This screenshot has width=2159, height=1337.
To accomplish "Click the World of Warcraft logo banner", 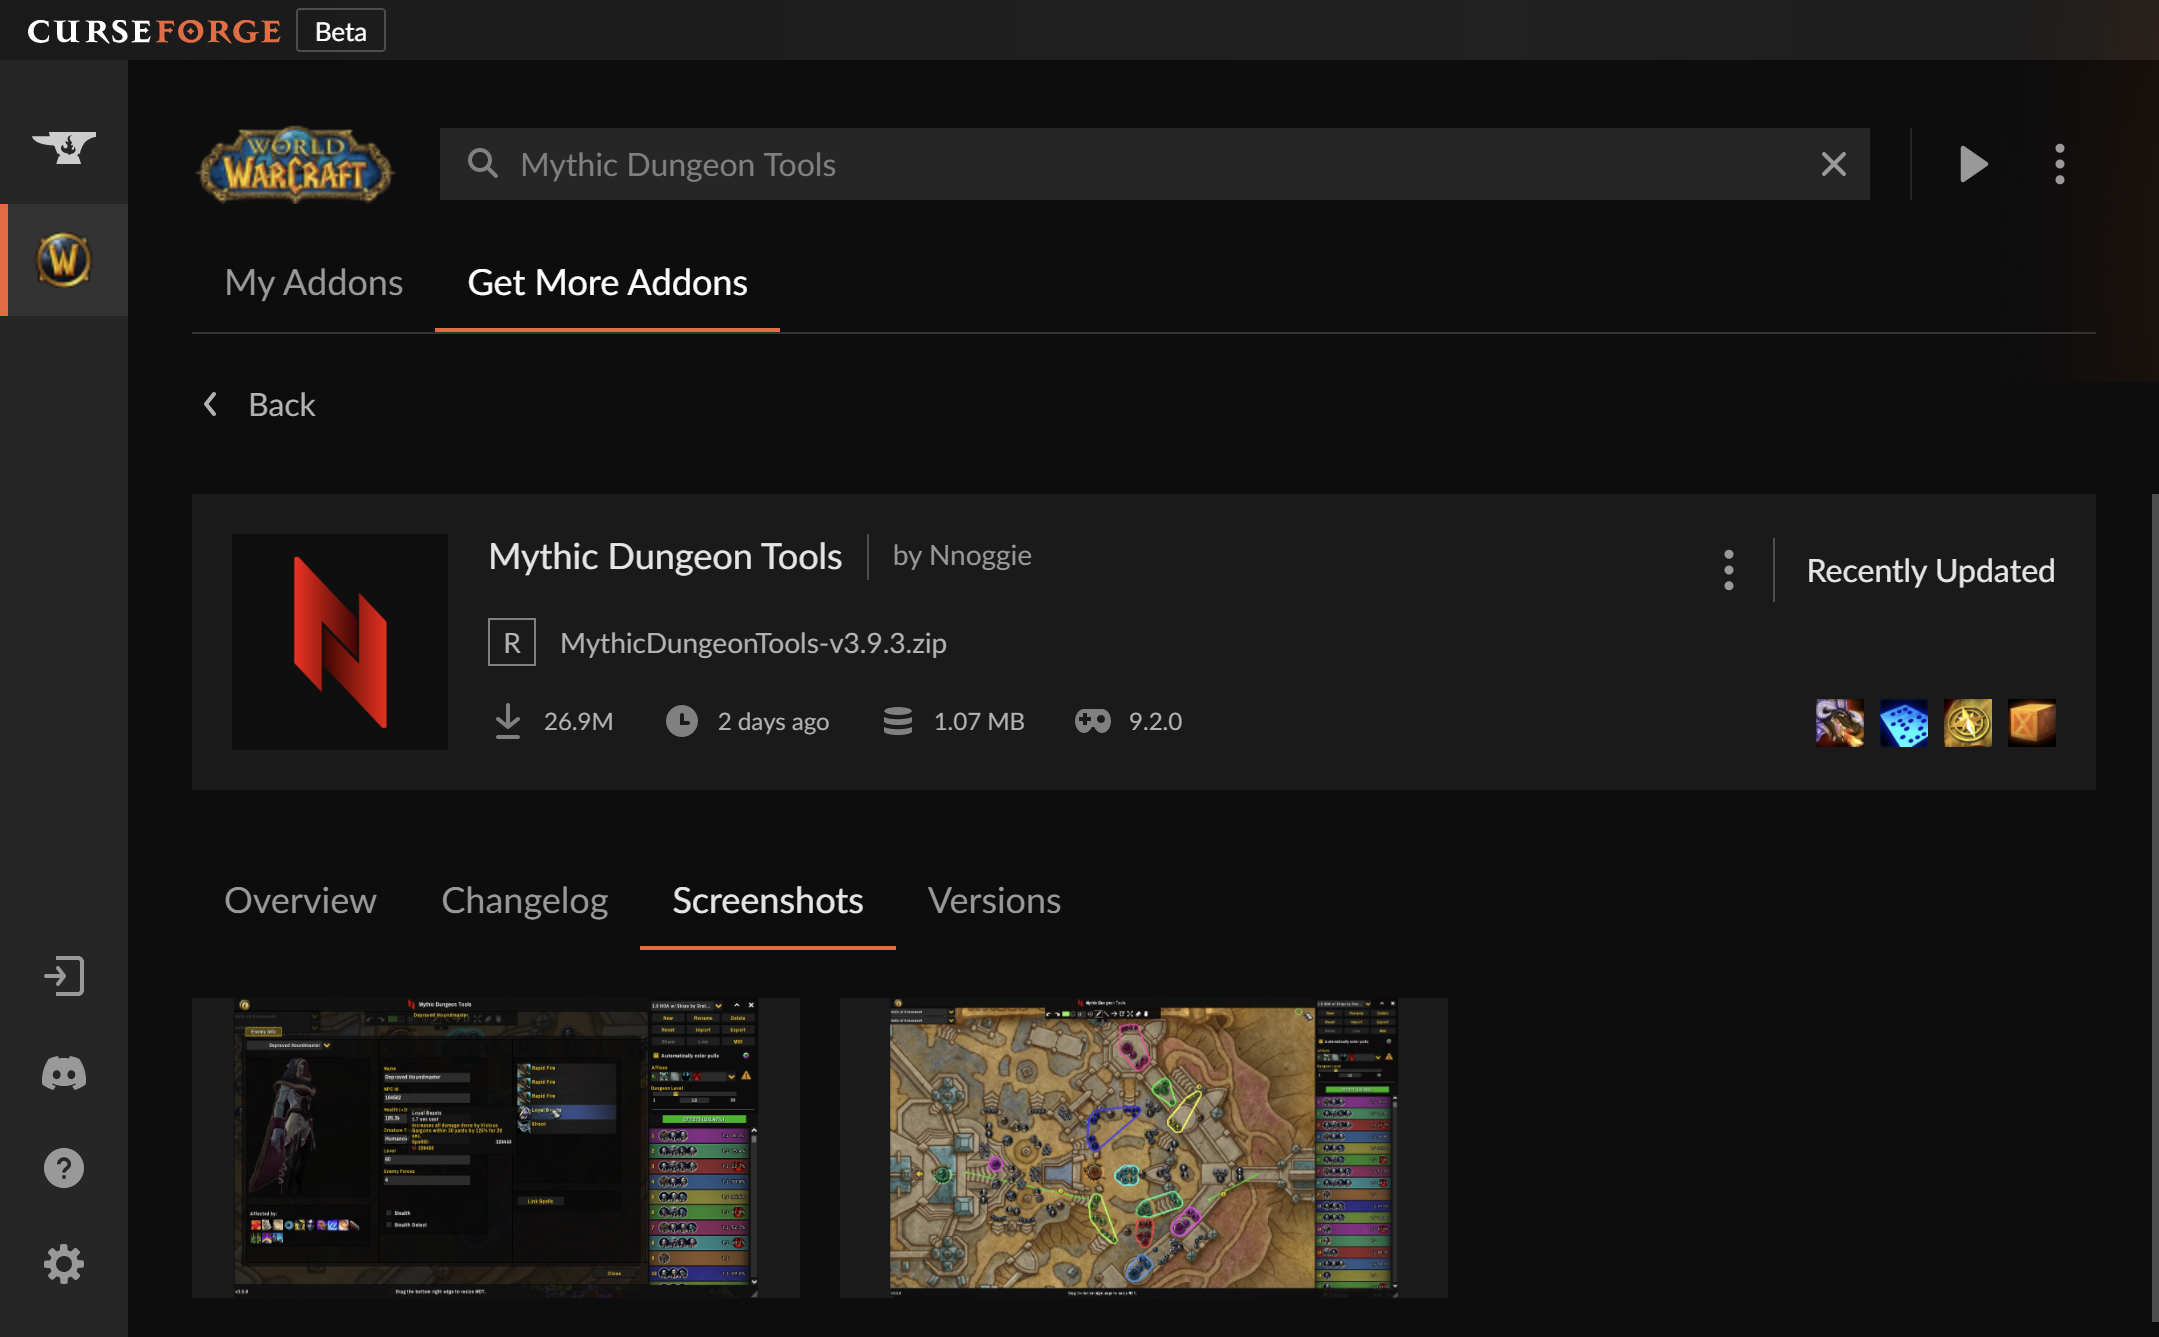I will coord(295,165).
